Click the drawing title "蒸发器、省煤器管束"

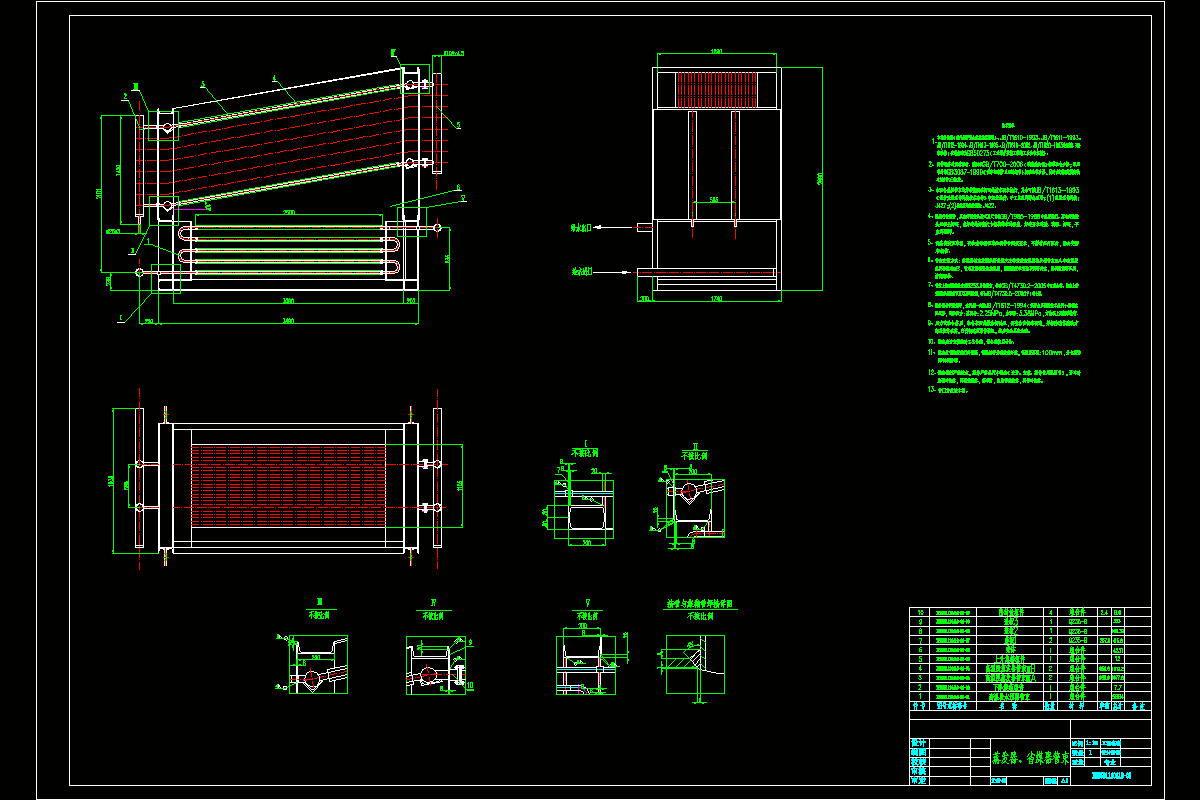click(x=1030, y=758)
